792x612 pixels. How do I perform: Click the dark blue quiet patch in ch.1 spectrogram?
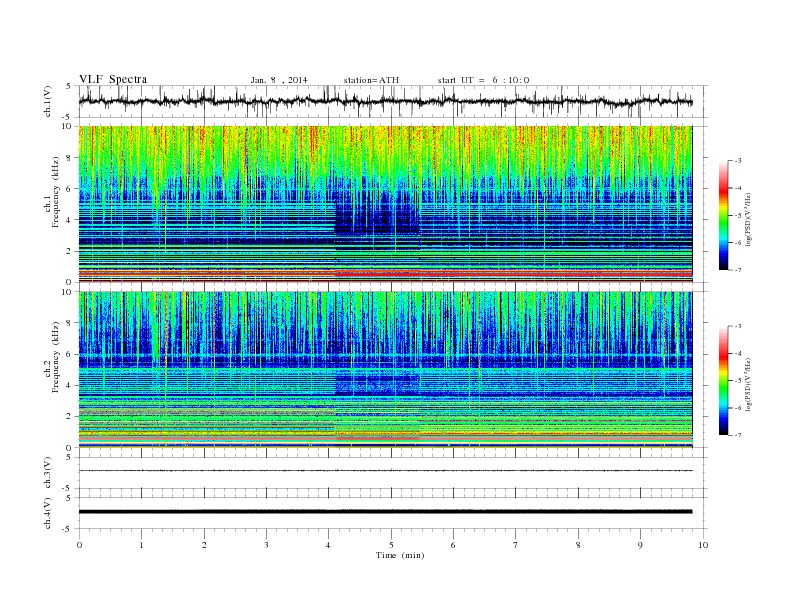click(x=376, y=217)
